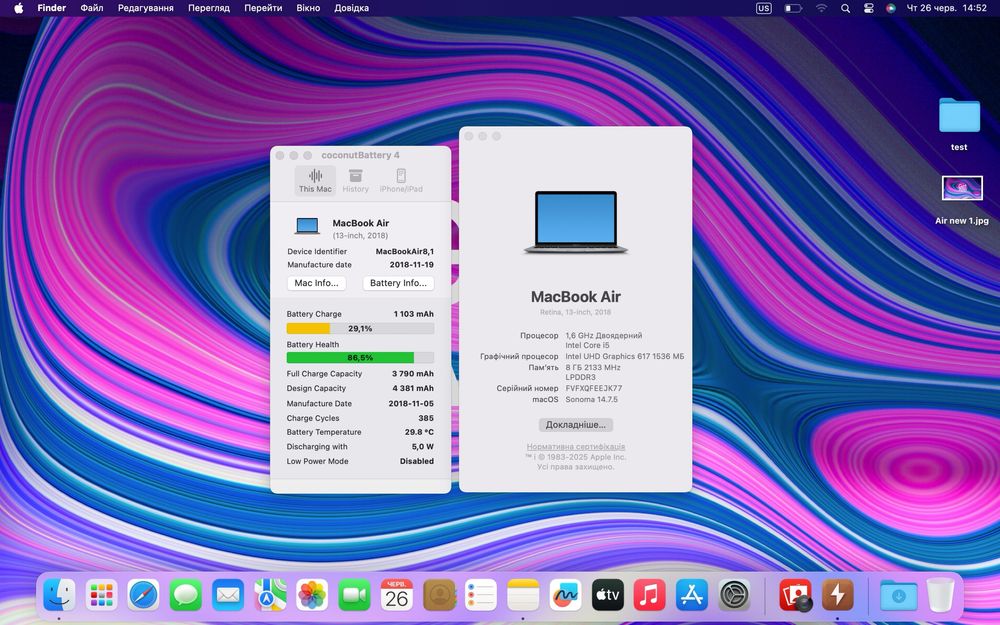
Task: Switch to iPhone/iPad tab in coconutBattery
Action: coord(401,180)
